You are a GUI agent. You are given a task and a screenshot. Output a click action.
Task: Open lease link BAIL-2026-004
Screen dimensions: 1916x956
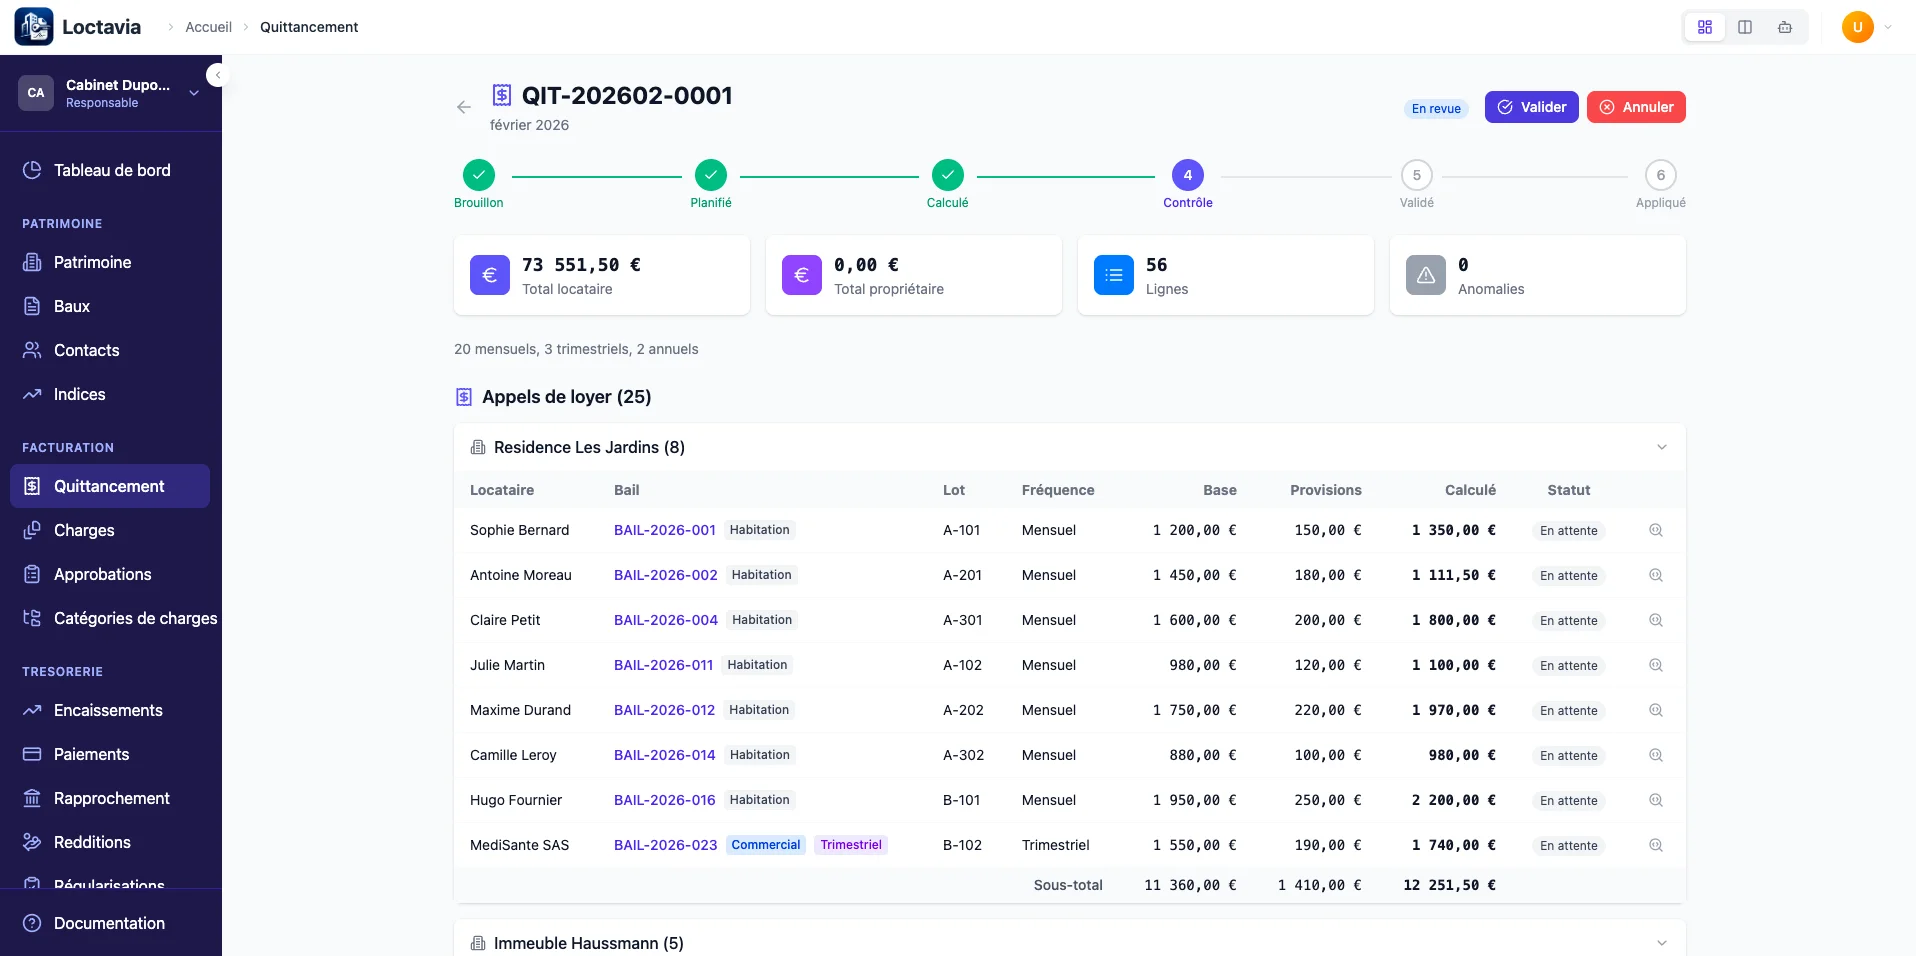pyautogui.click(x=665, y=620)
